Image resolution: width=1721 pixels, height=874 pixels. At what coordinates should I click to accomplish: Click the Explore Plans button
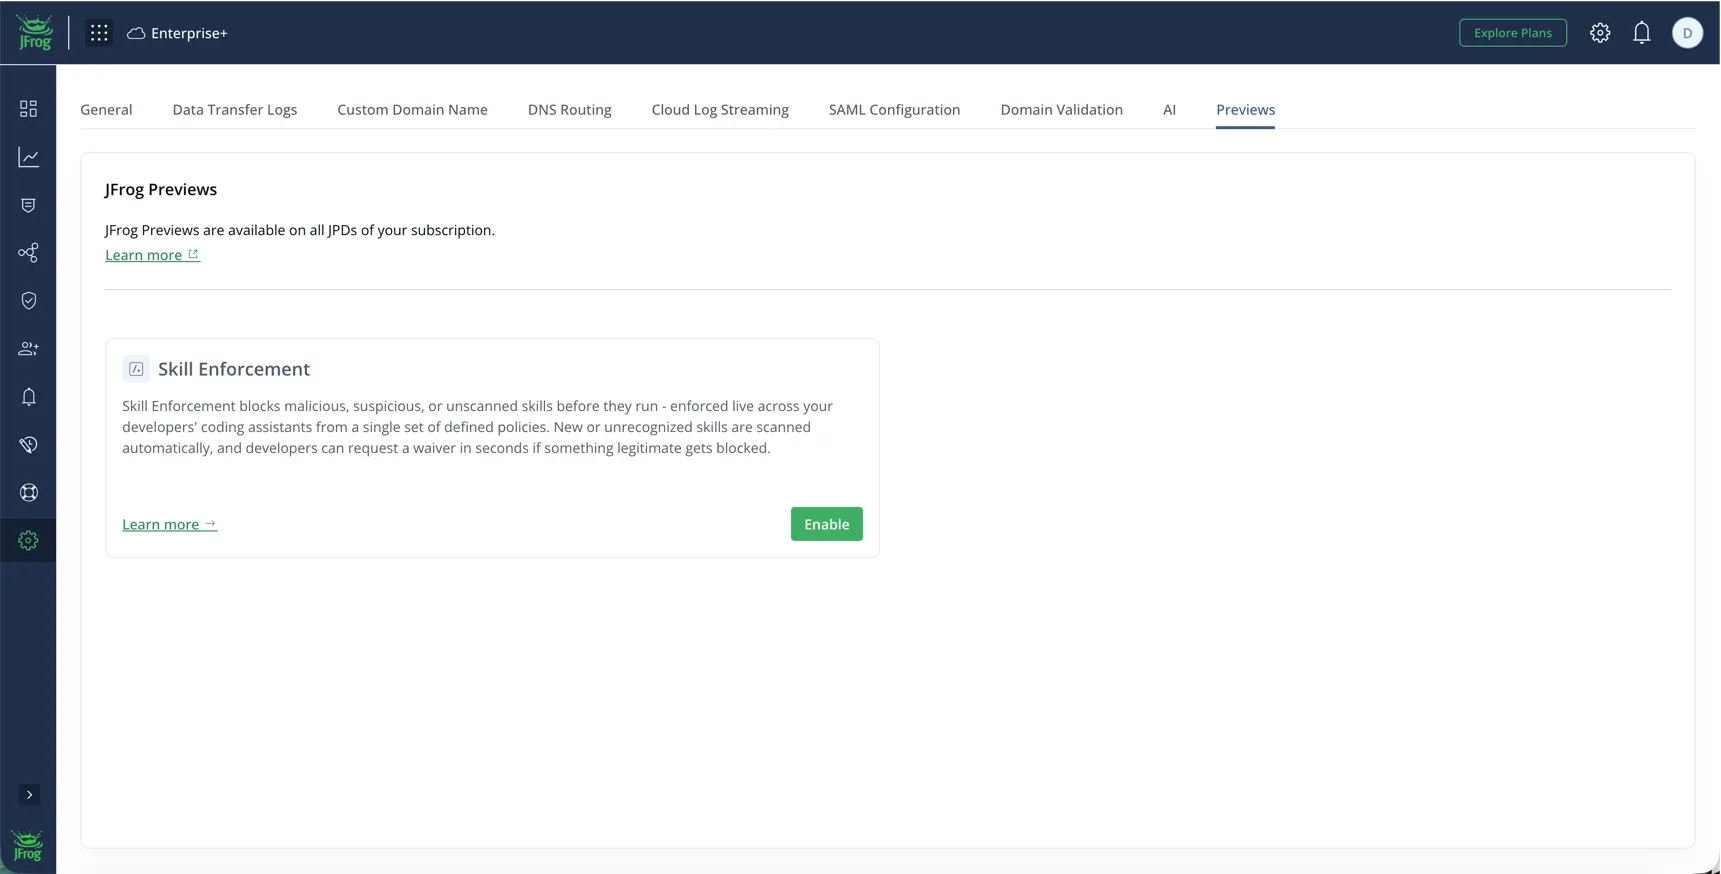(x=1513, y=33)
